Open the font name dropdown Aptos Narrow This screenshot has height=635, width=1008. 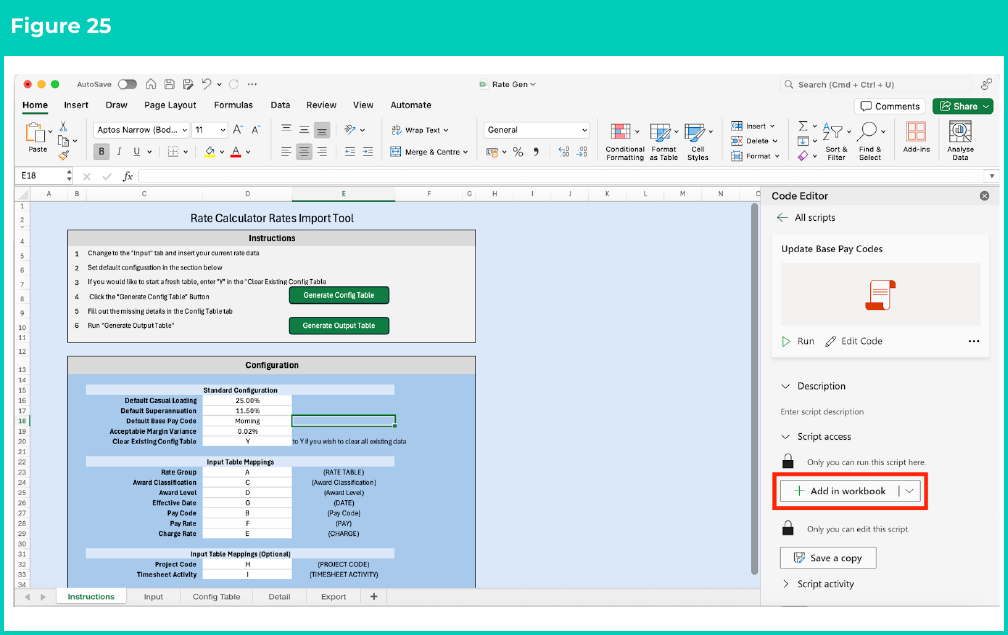pos(141,130)
